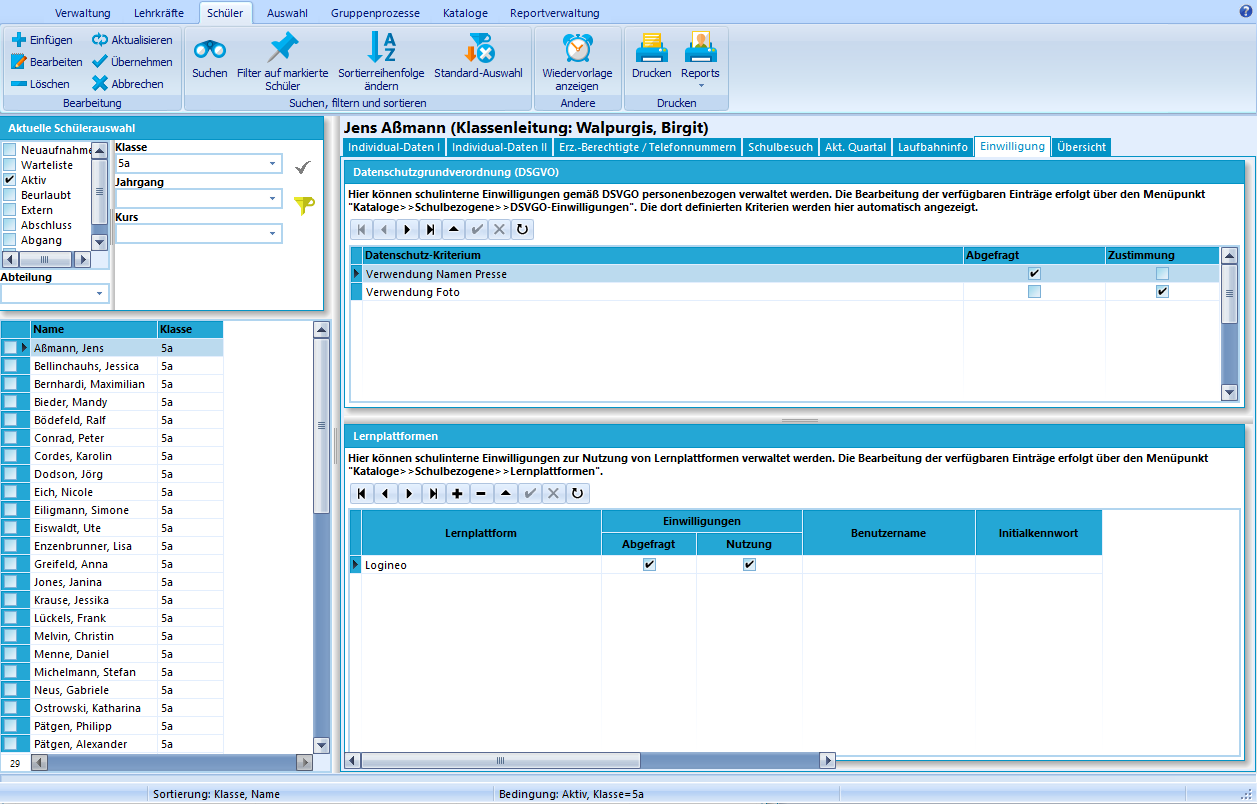Open the Klasse dropdown
The width and height of the screenshot is (1257, 804).
tap(273, 164)
